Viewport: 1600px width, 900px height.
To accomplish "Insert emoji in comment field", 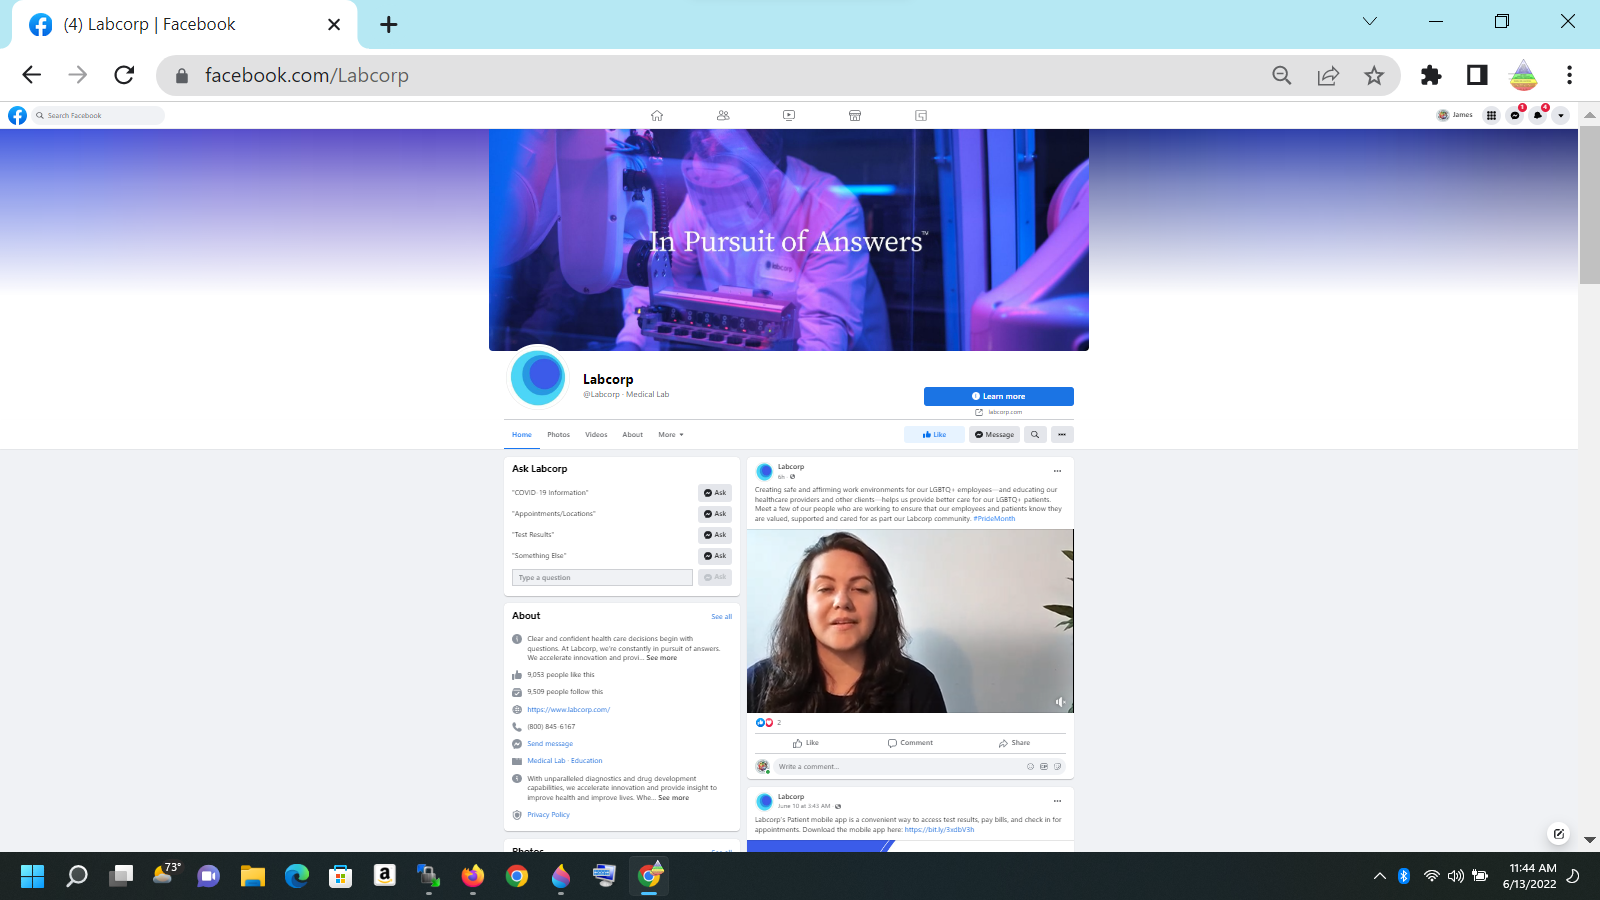I will pyautogui.click(x=1030, y=767).
